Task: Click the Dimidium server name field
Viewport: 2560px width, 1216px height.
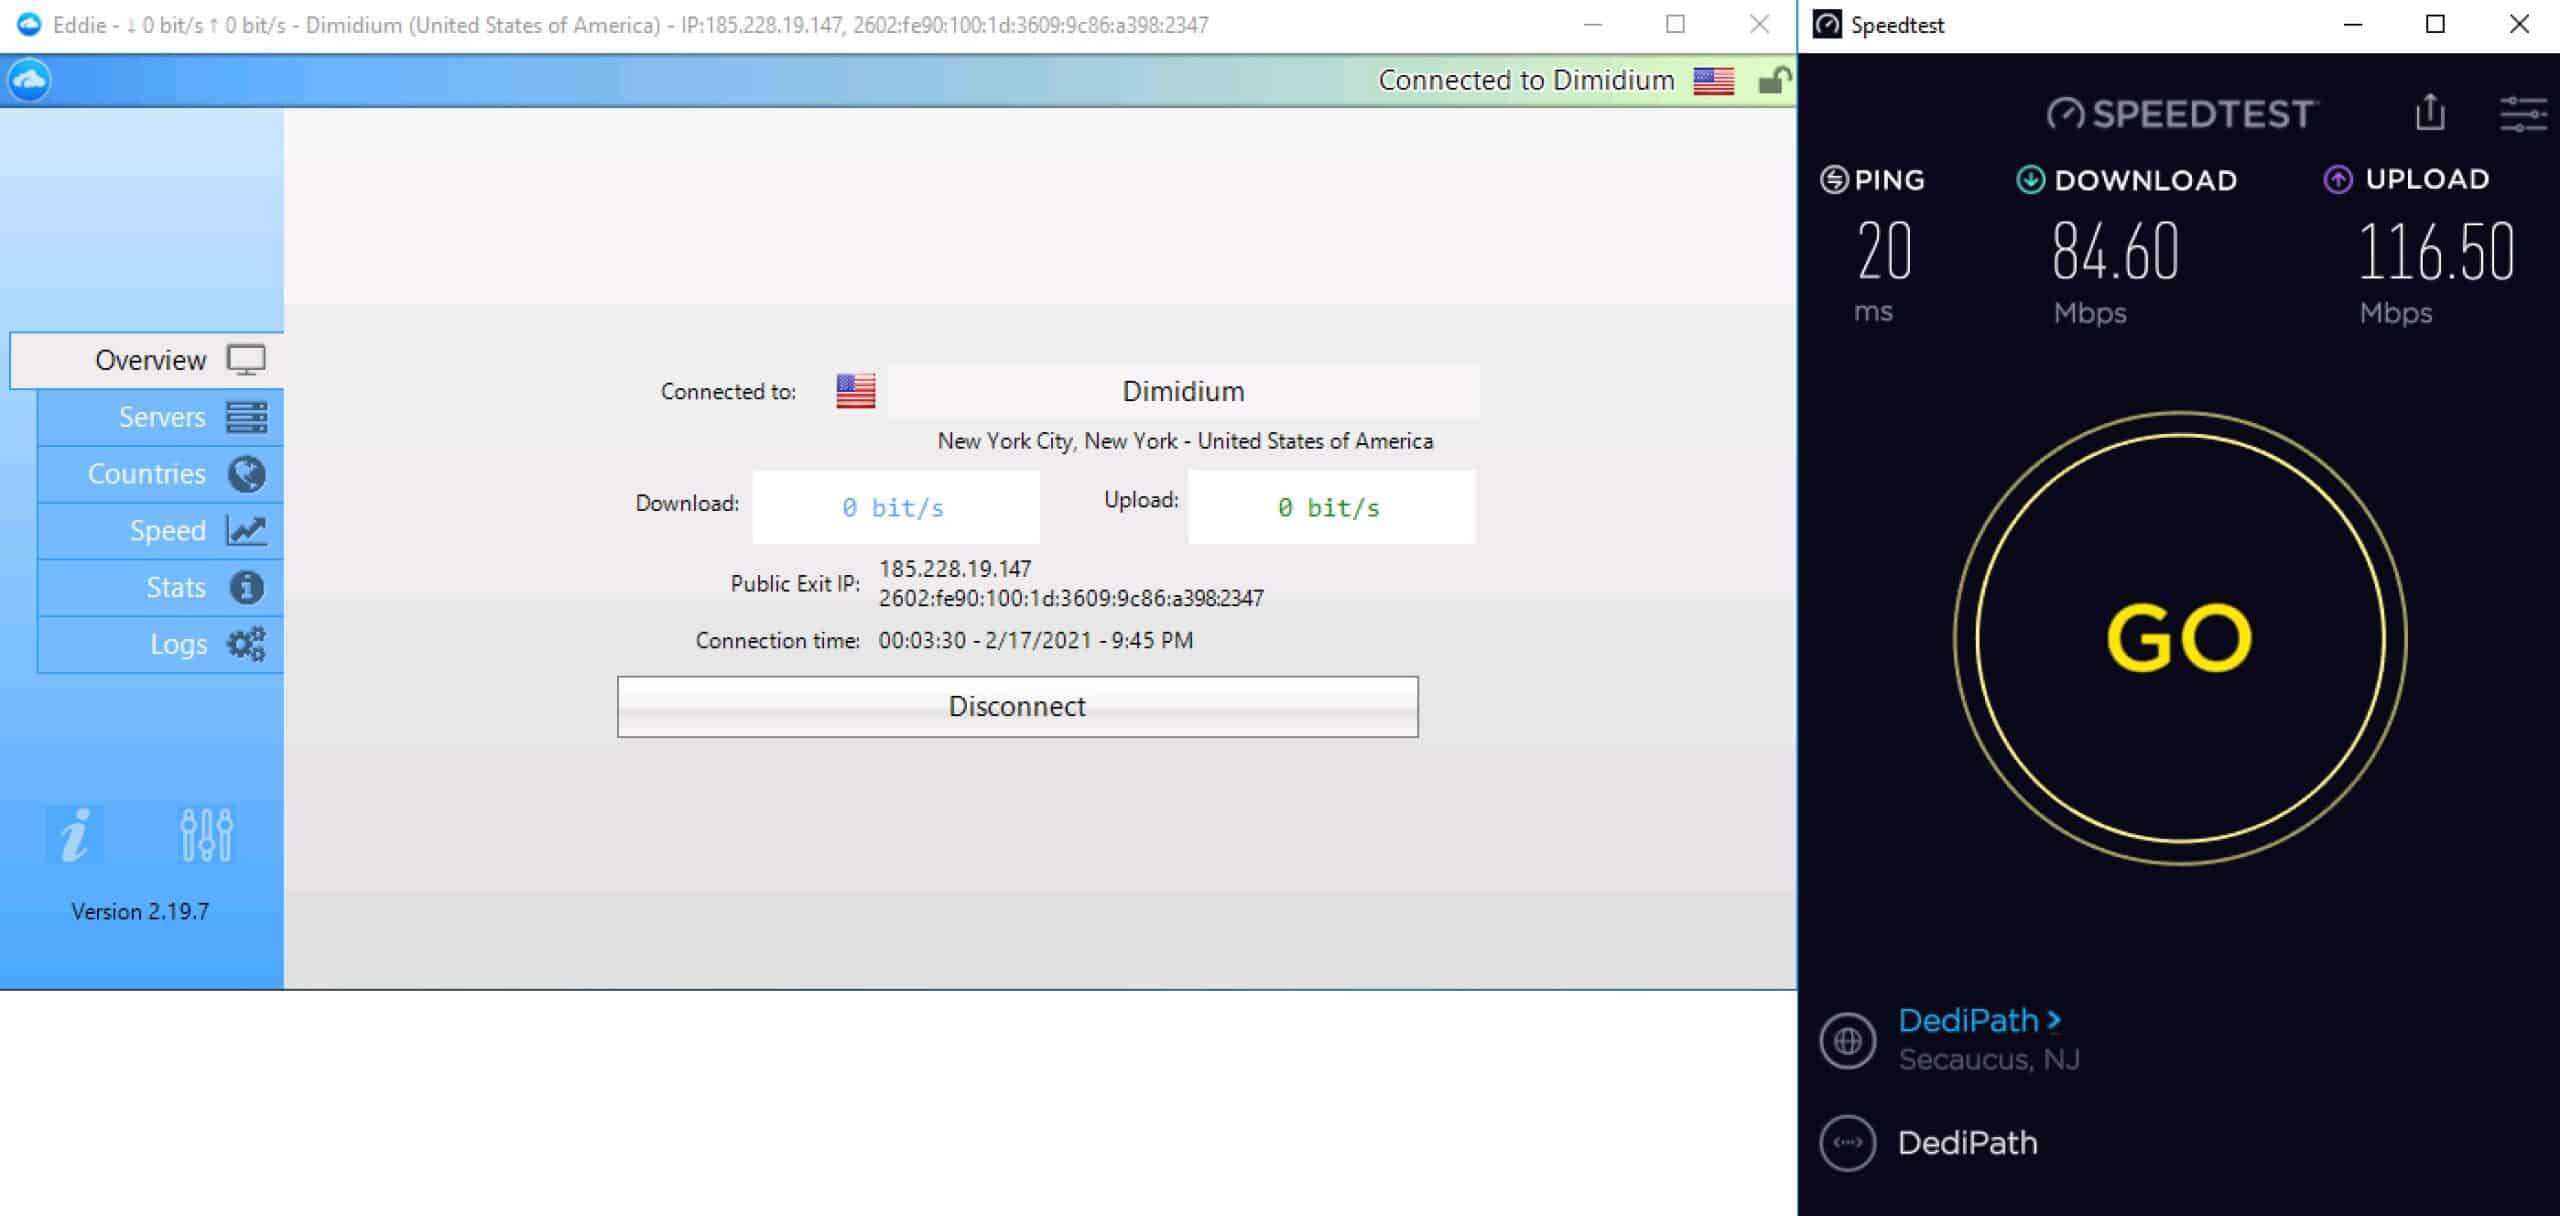Action: (1183, 391)
